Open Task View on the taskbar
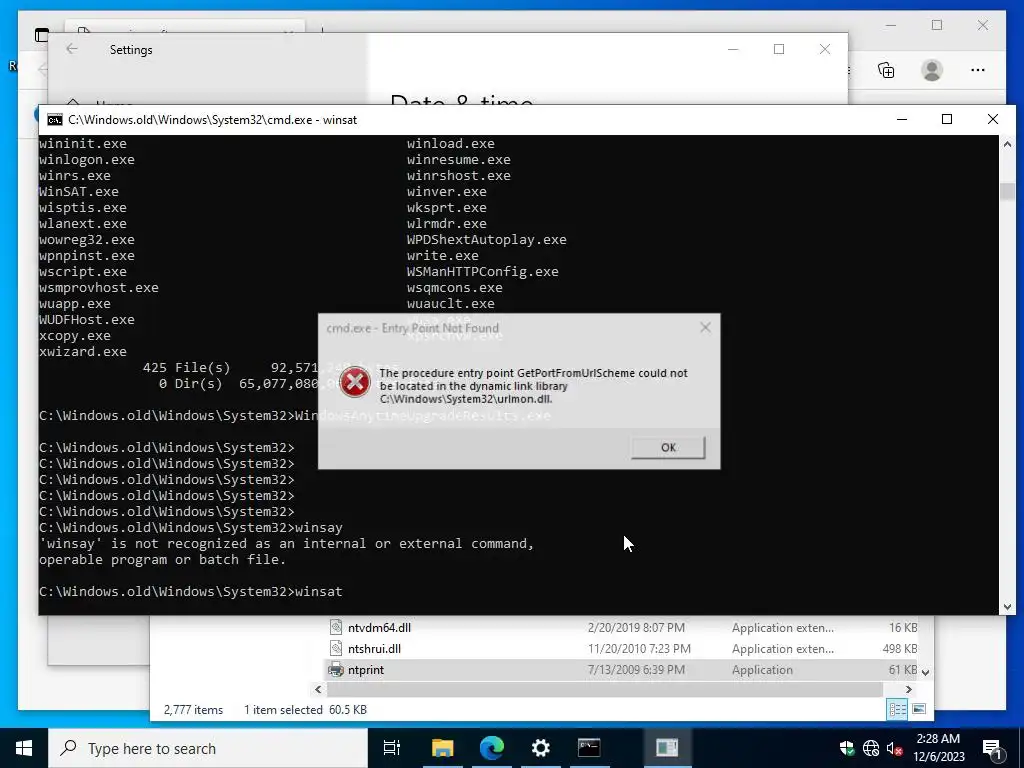The image size is (1024, 768). tap(392, 748)
